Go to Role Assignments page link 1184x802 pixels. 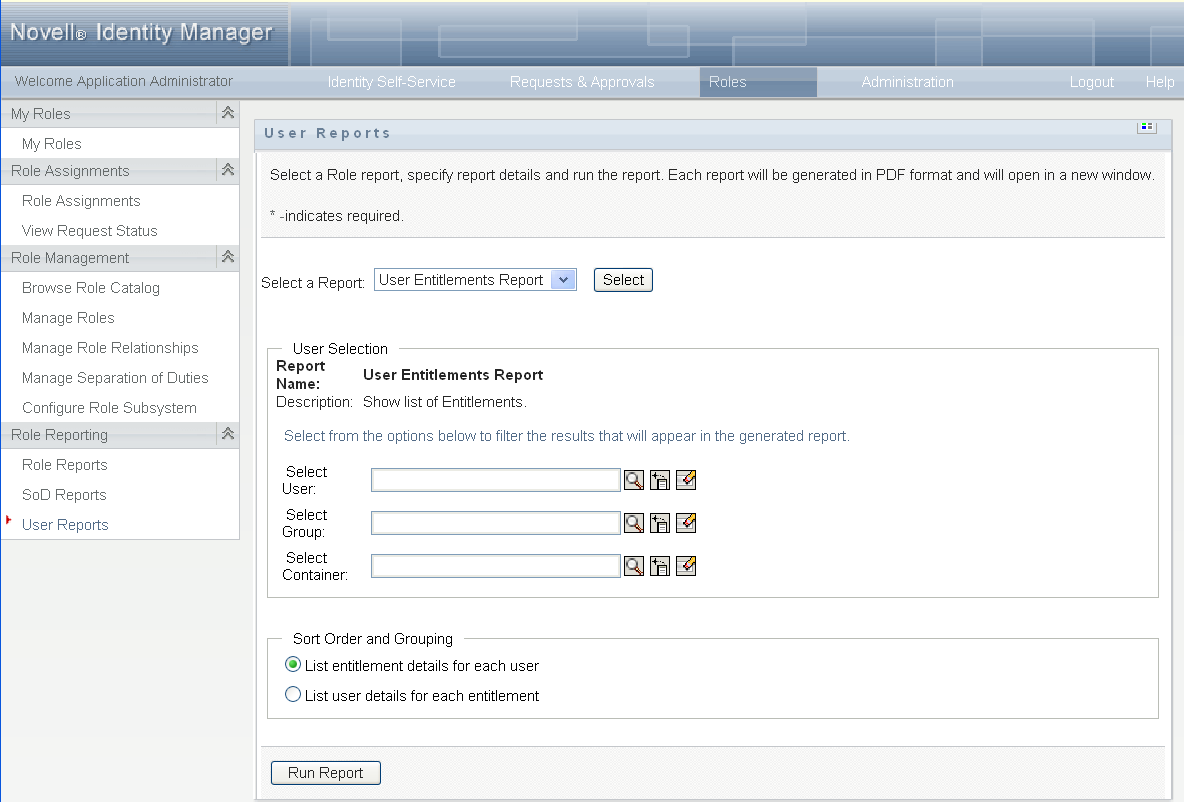pyautogui.click(x=81, y=201)
